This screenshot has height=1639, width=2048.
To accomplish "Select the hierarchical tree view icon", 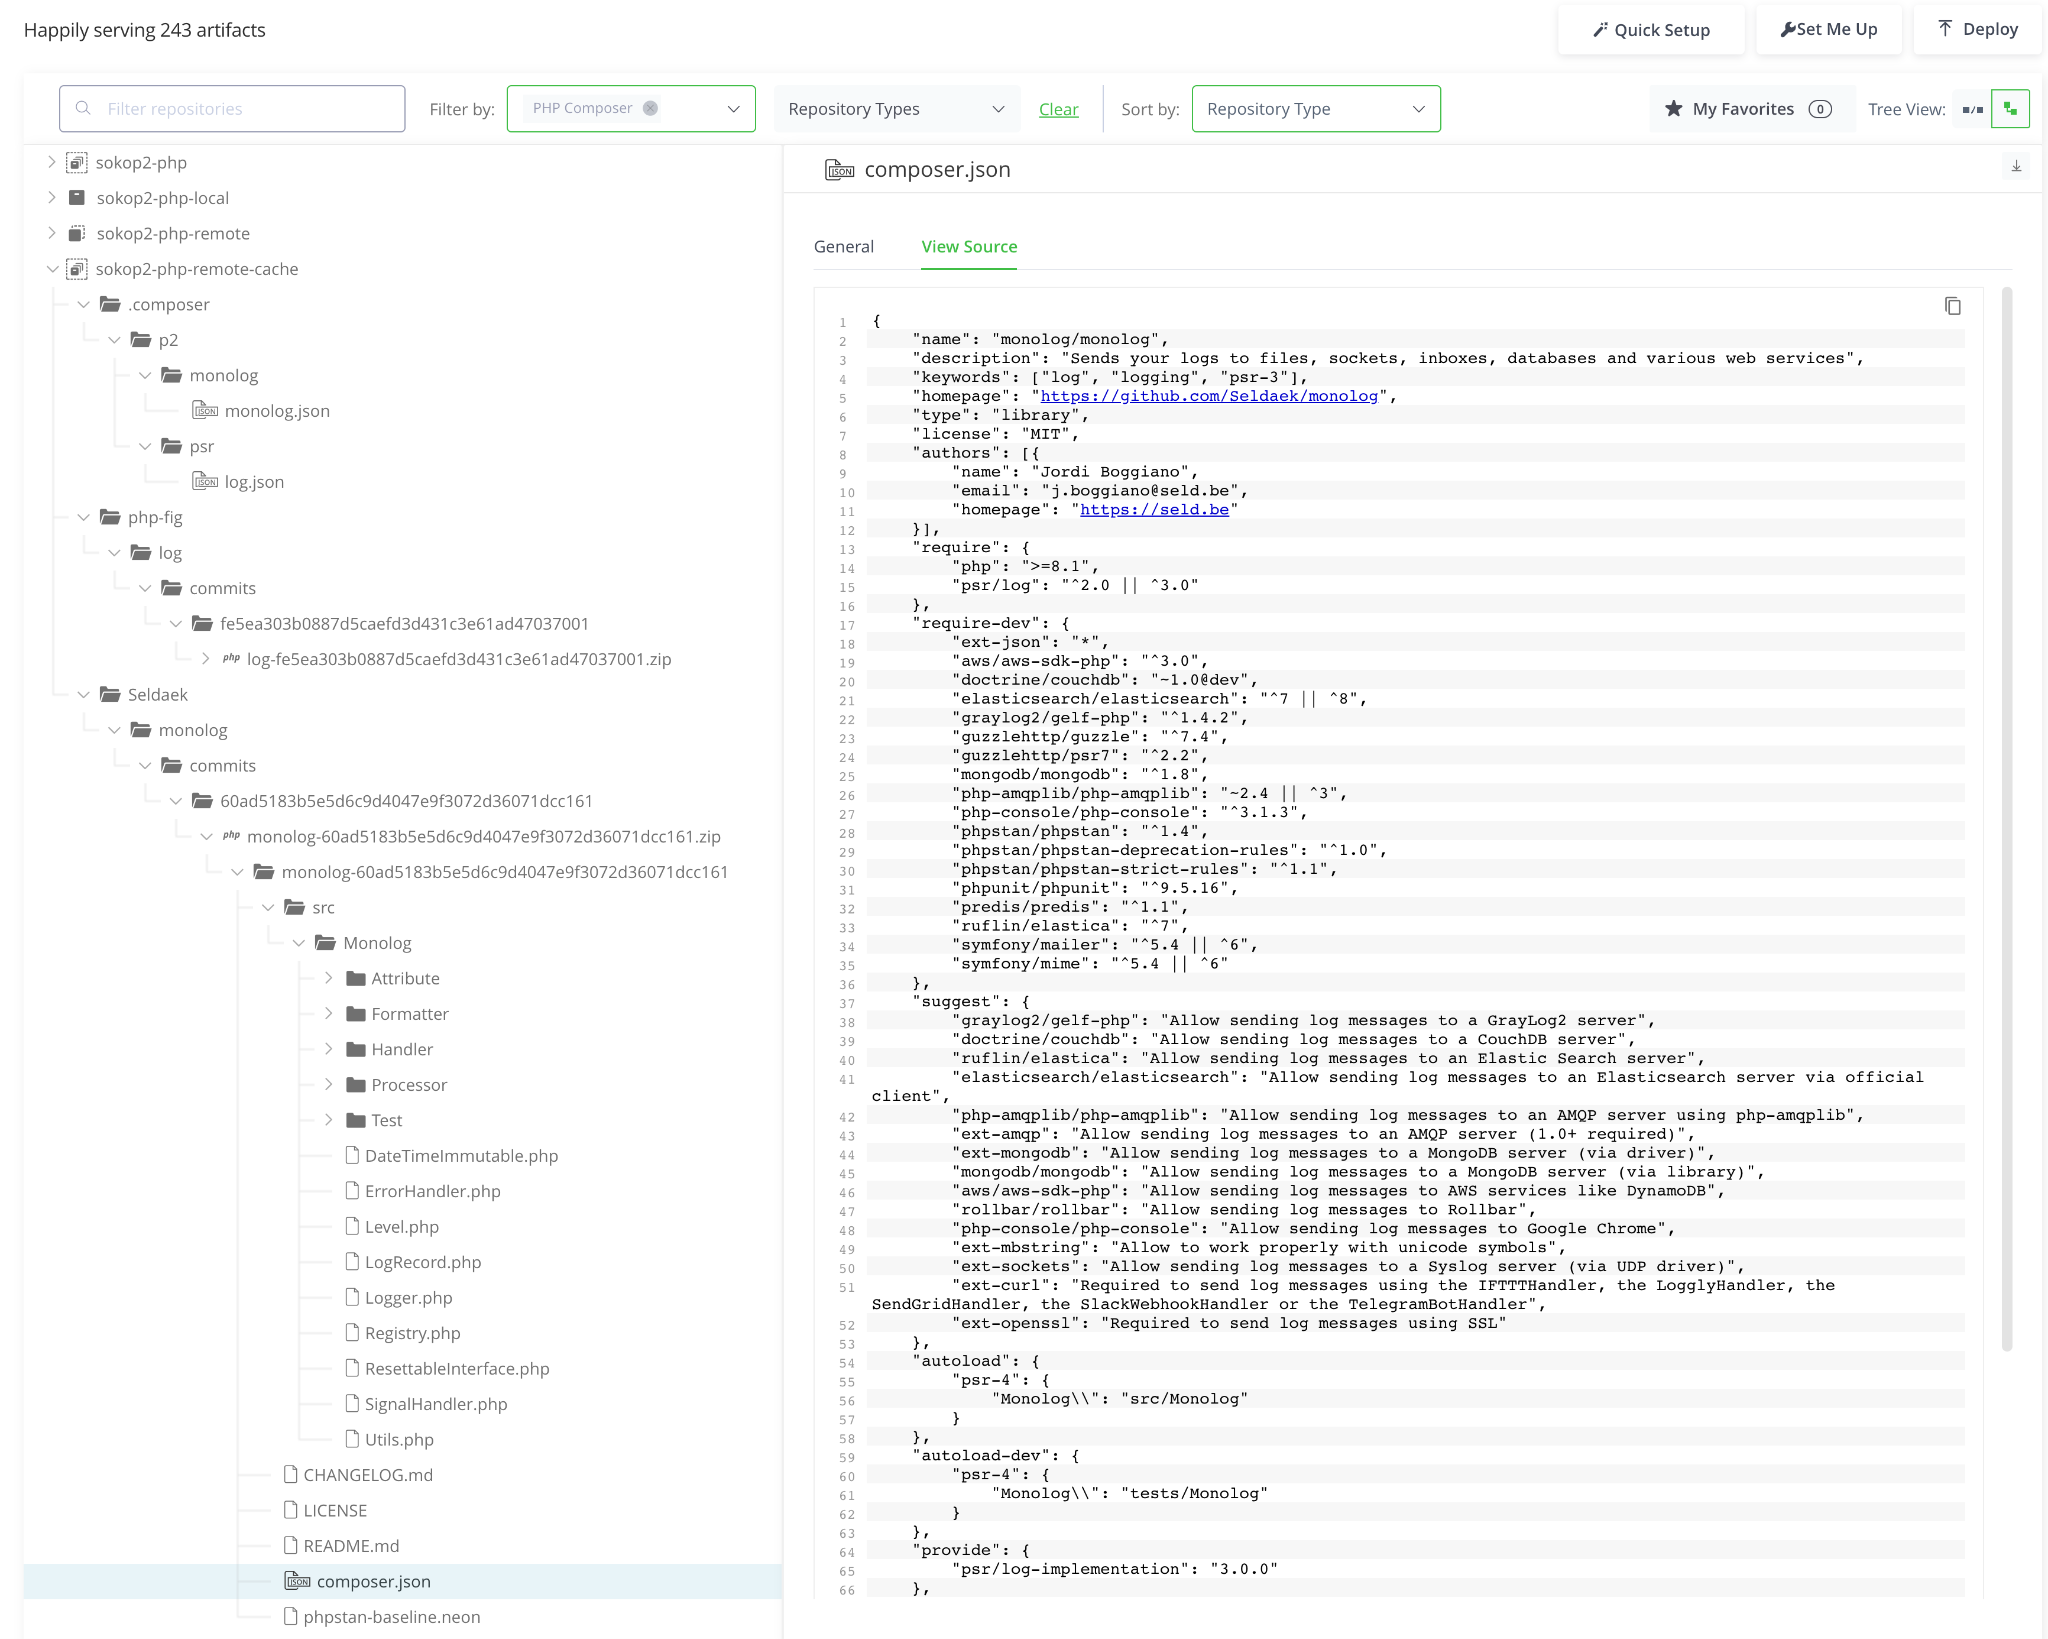I will point(2010,109).
